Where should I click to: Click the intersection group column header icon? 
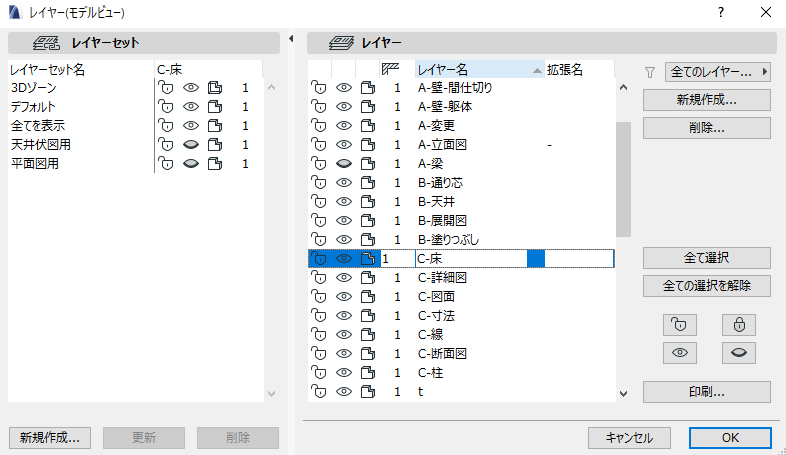pos(390,69)
